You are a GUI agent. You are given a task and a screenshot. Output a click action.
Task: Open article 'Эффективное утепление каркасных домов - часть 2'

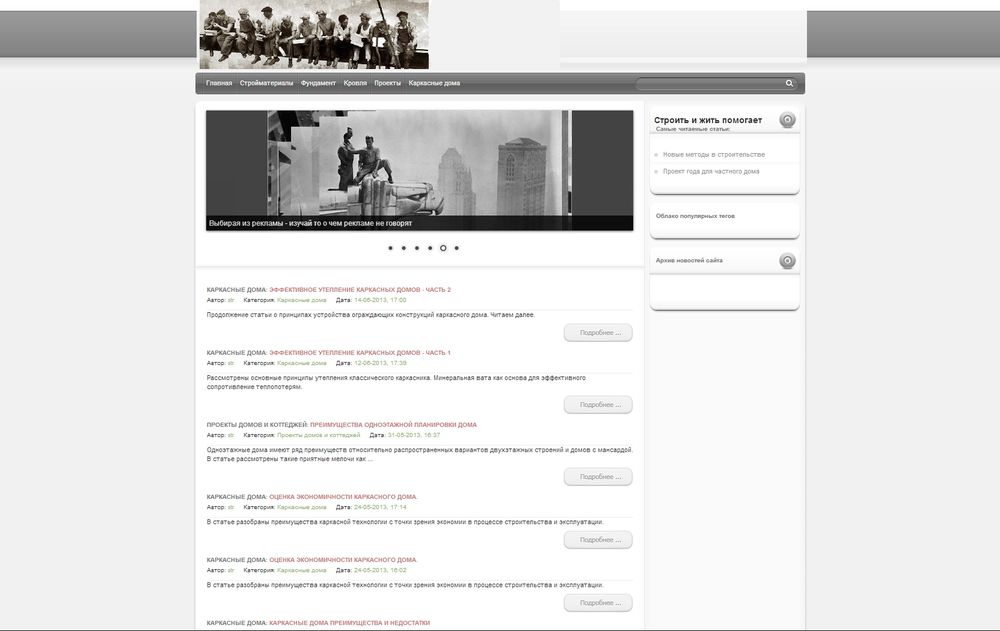[360, 290]
